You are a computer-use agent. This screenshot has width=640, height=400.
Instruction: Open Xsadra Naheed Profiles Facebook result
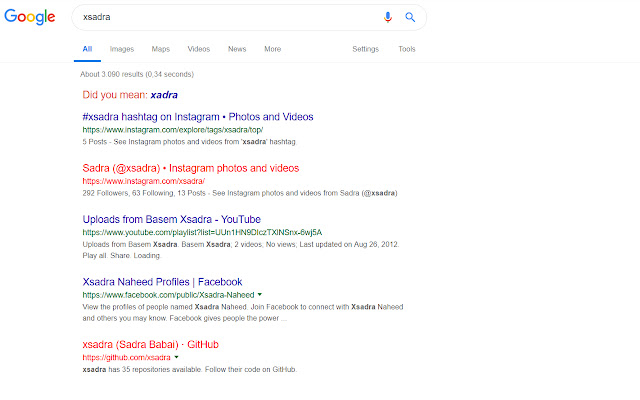click(162, 282)
